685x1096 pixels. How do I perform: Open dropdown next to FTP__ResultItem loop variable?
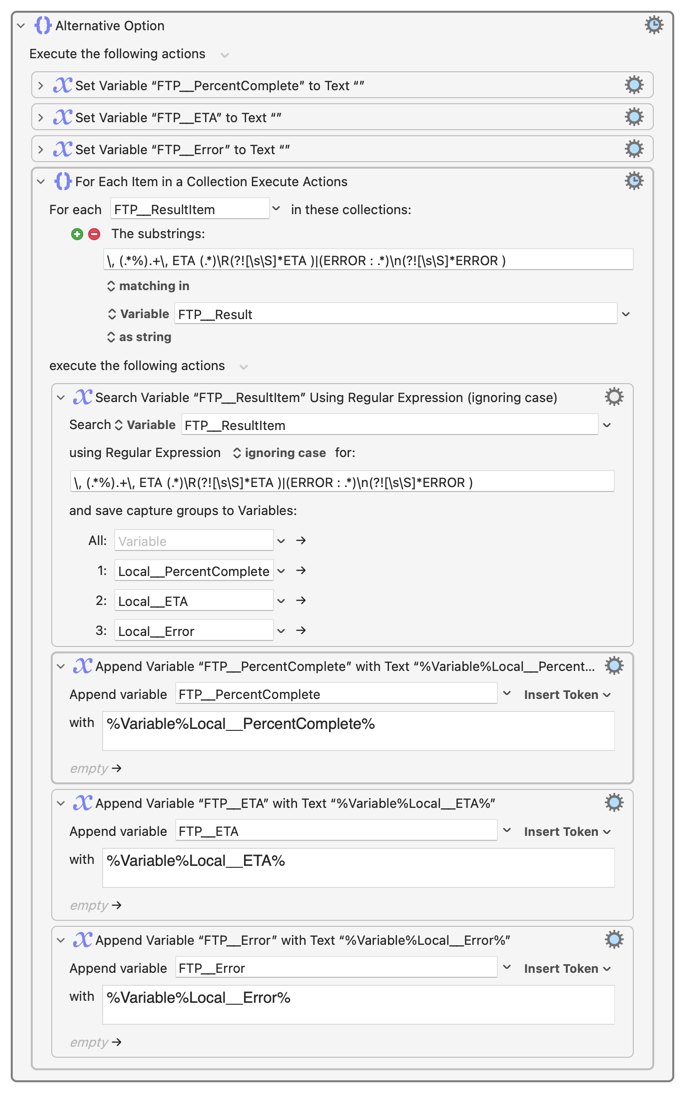click(277, 210)
